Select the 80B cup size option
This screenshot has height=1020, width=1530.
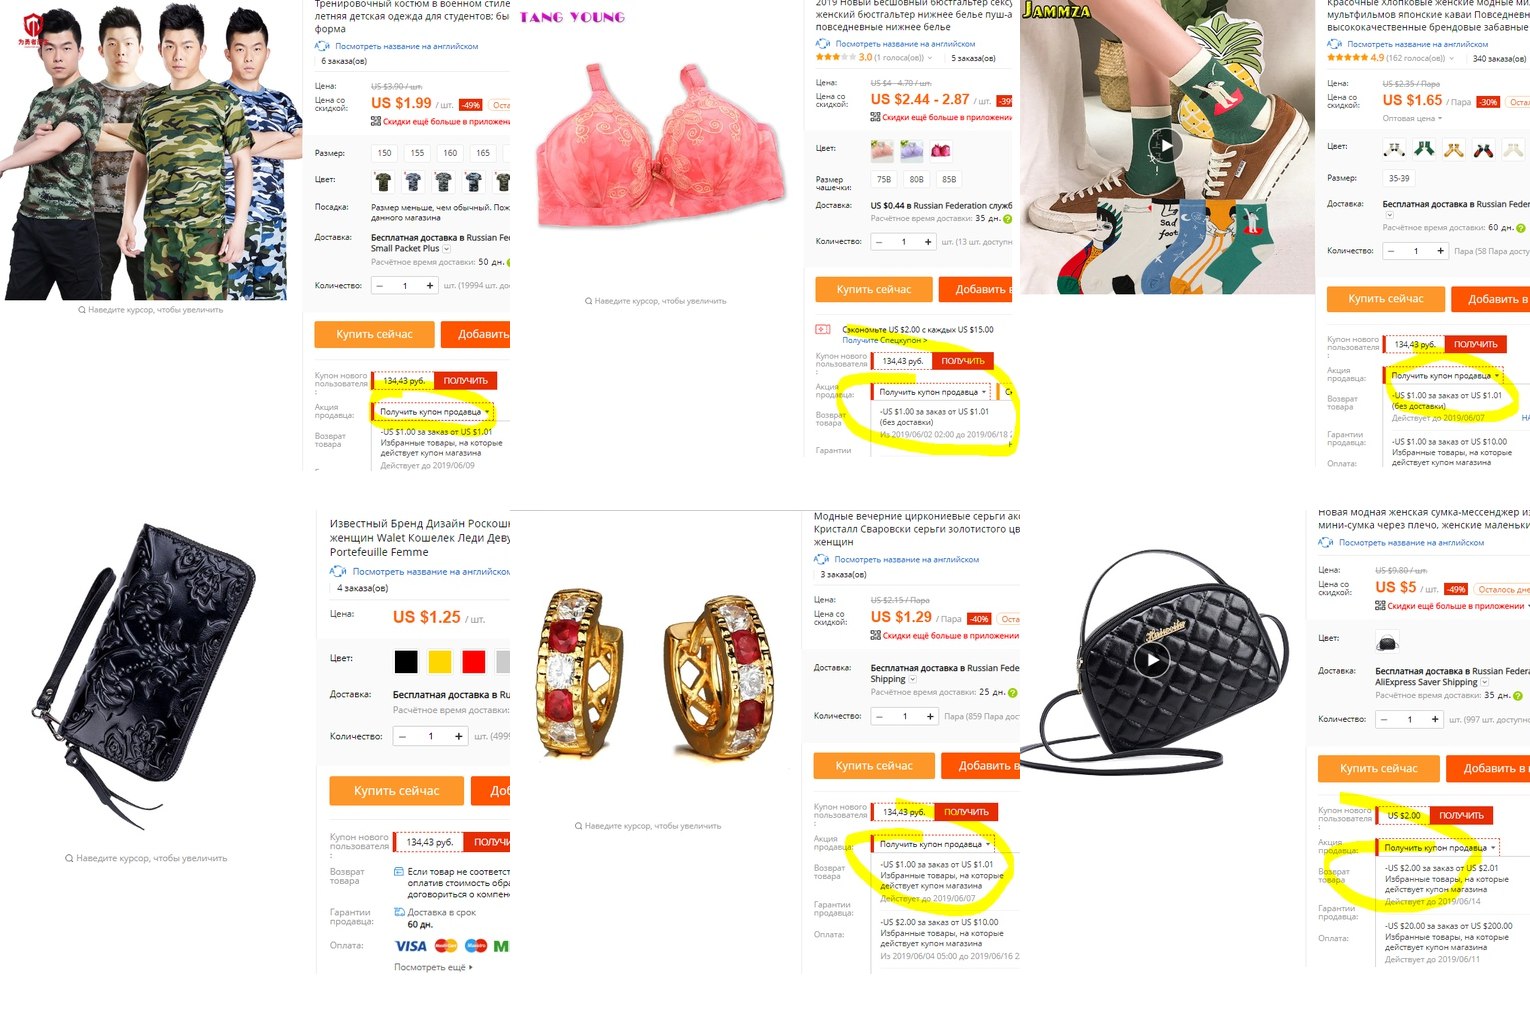pos(916,180)
